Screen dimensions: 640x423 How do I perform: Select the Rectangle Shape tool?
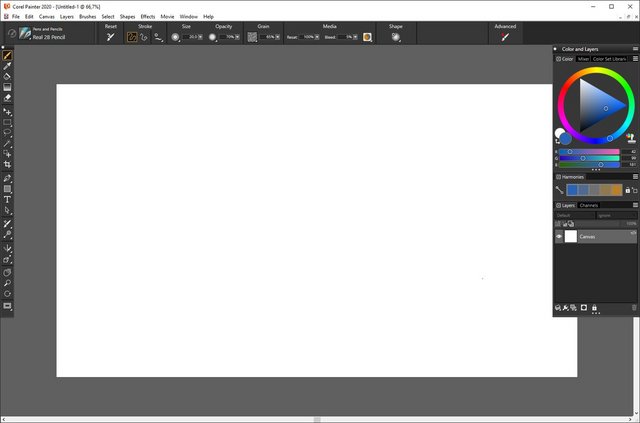pyautogui.click(x=7, y=189)
